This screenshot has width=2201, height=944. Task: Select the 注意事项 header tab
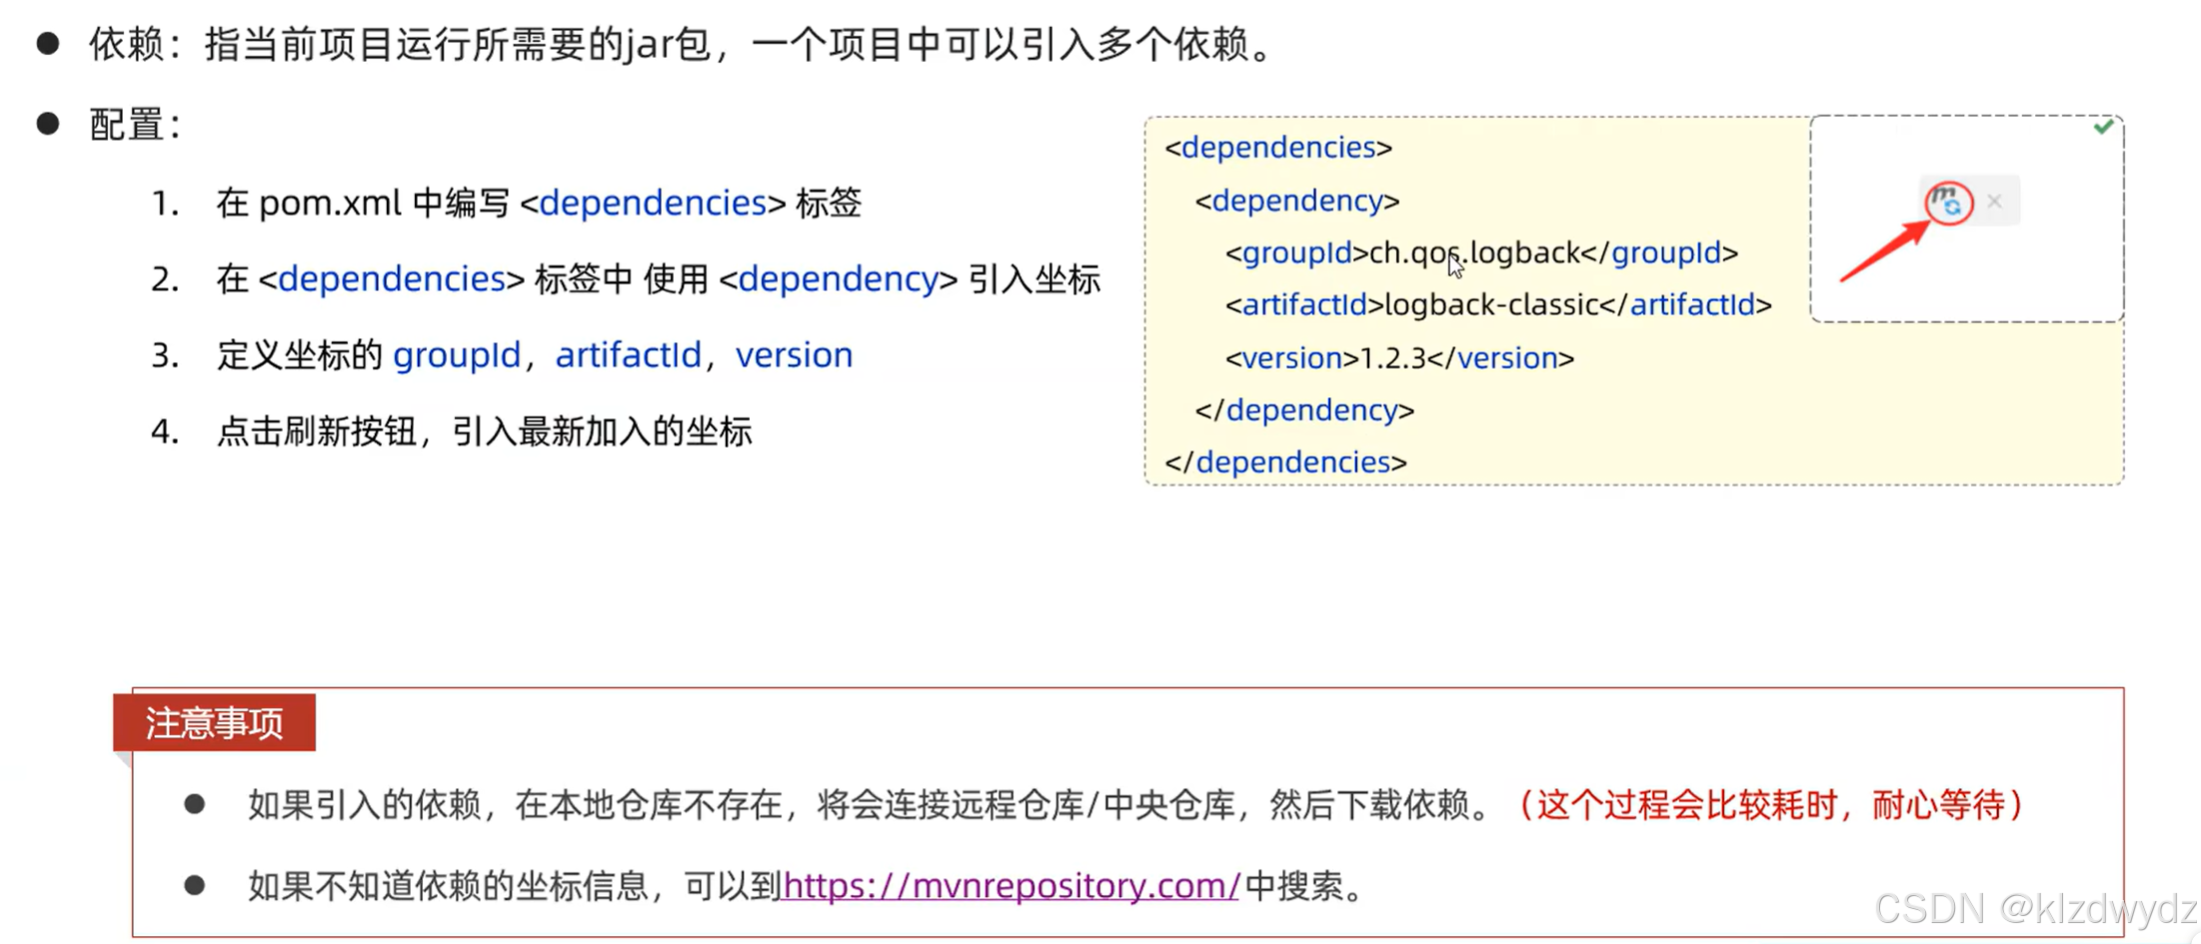tap(214, 722)
